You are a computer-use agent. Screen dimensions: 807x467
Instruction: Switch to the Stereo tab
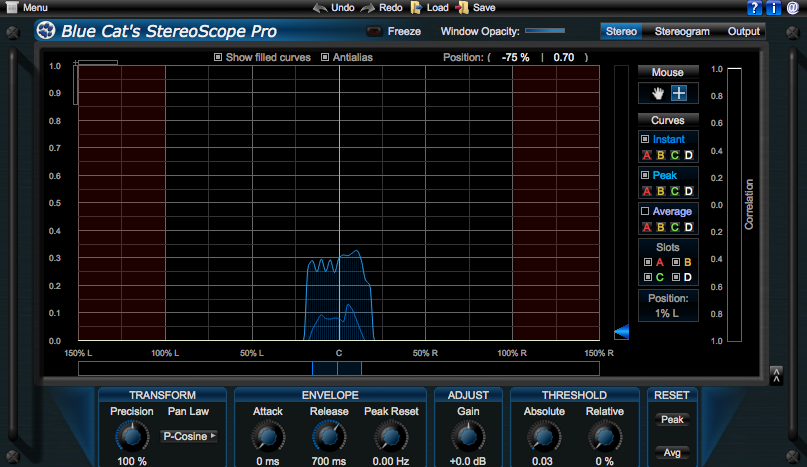pyautogui.click(x=621, y=31)
